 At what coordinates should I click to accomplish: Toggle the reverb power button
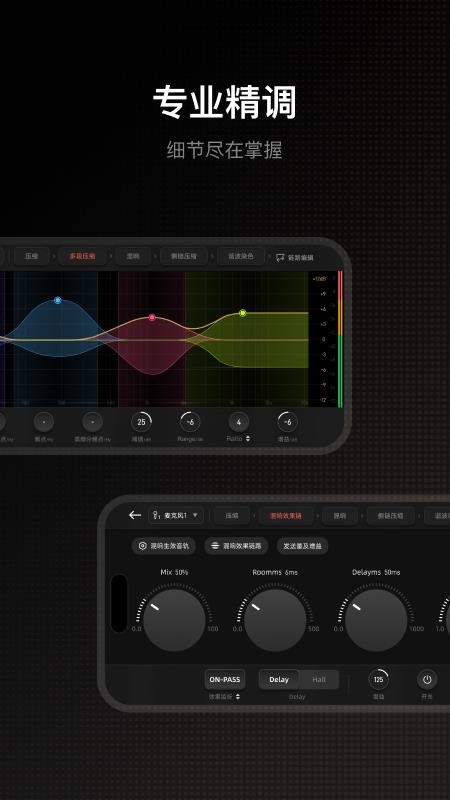point(427,680)
